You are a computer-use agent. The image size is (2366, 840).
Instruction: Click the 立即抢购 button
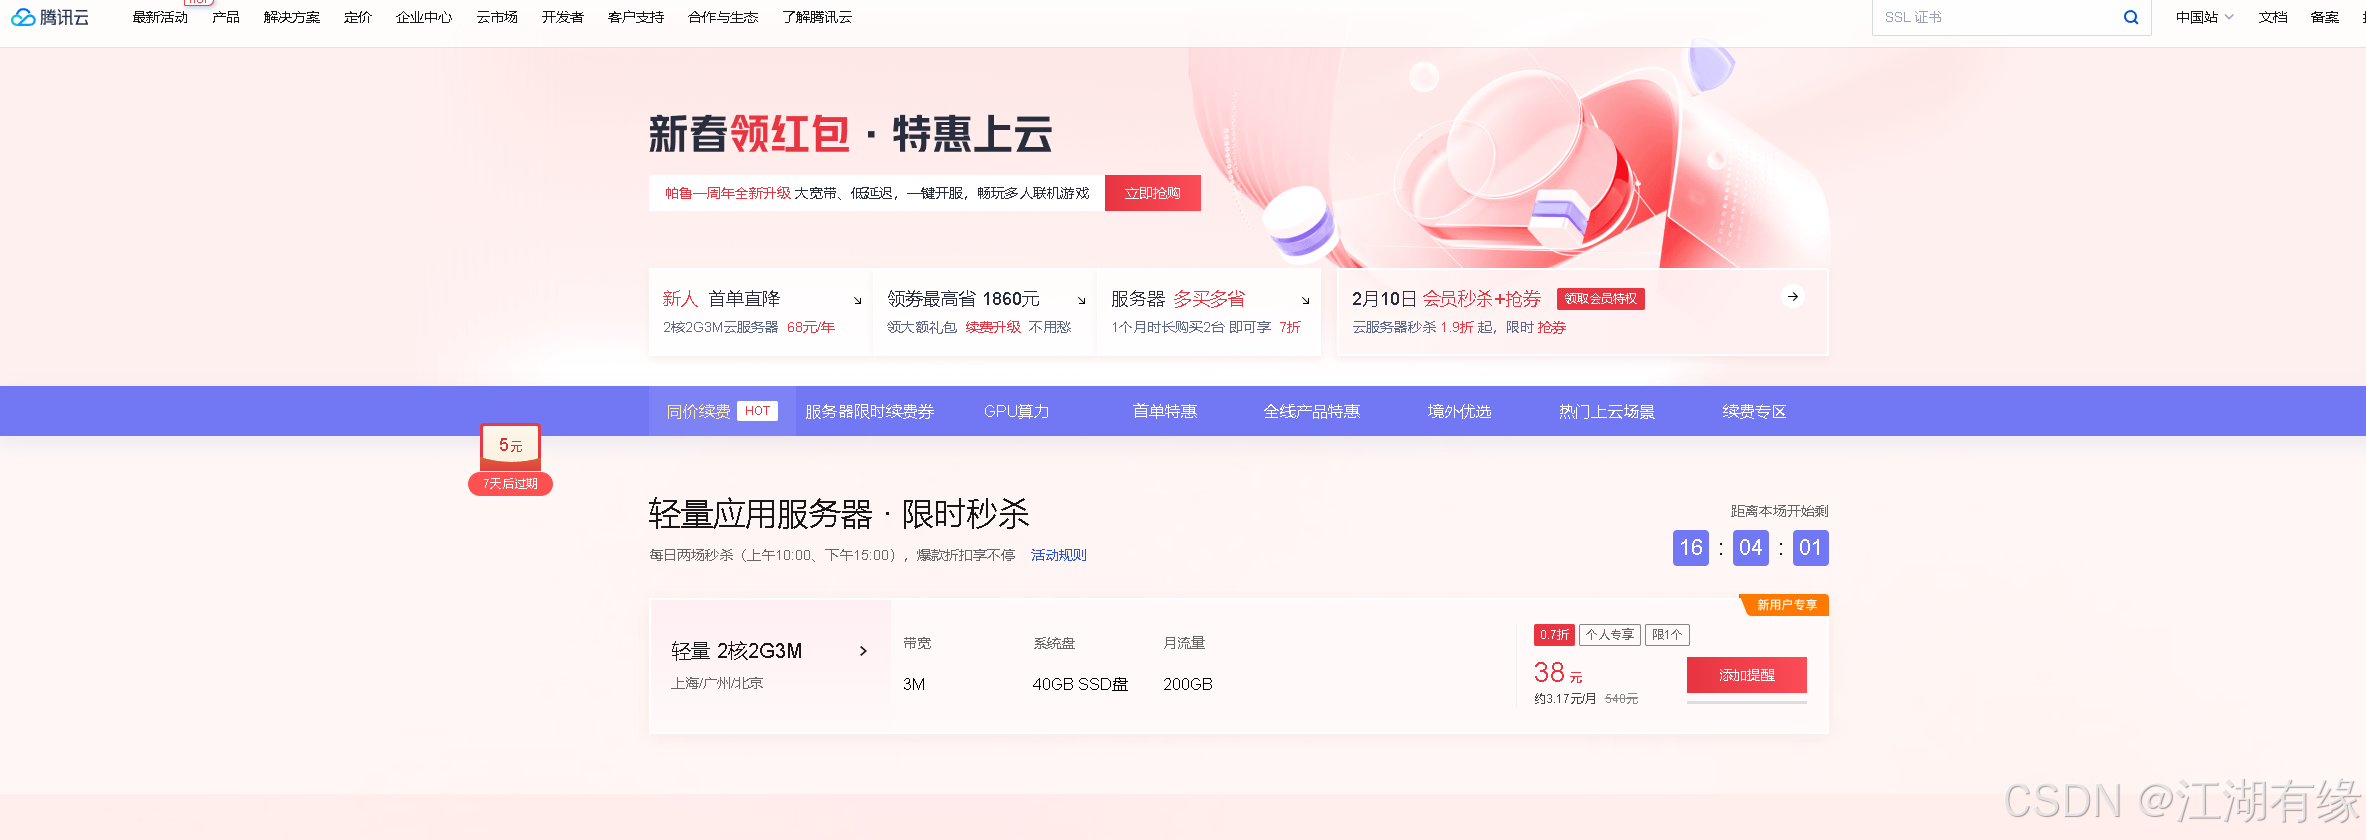1153,193
